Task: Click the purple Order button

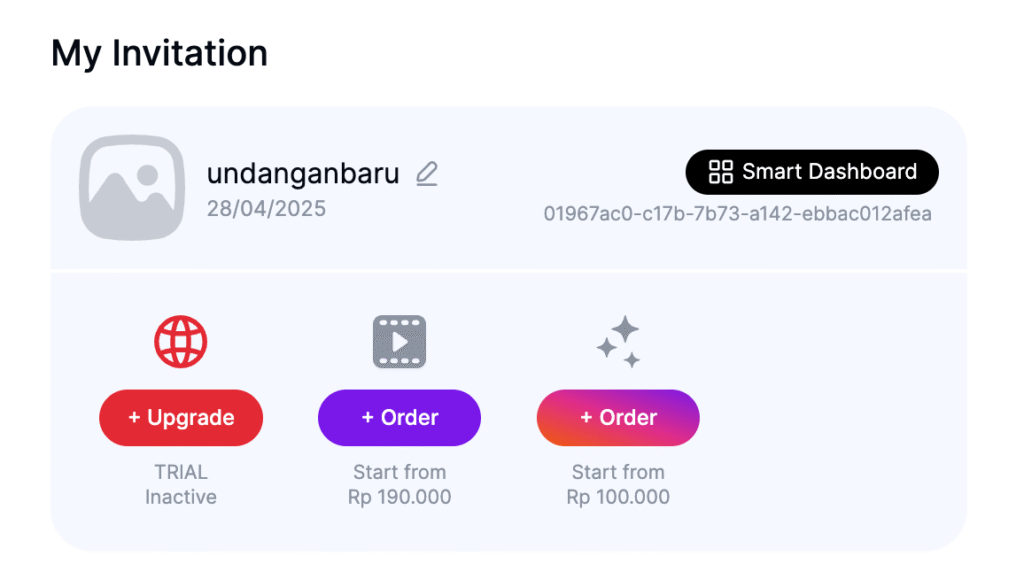Action: point(400,418)
